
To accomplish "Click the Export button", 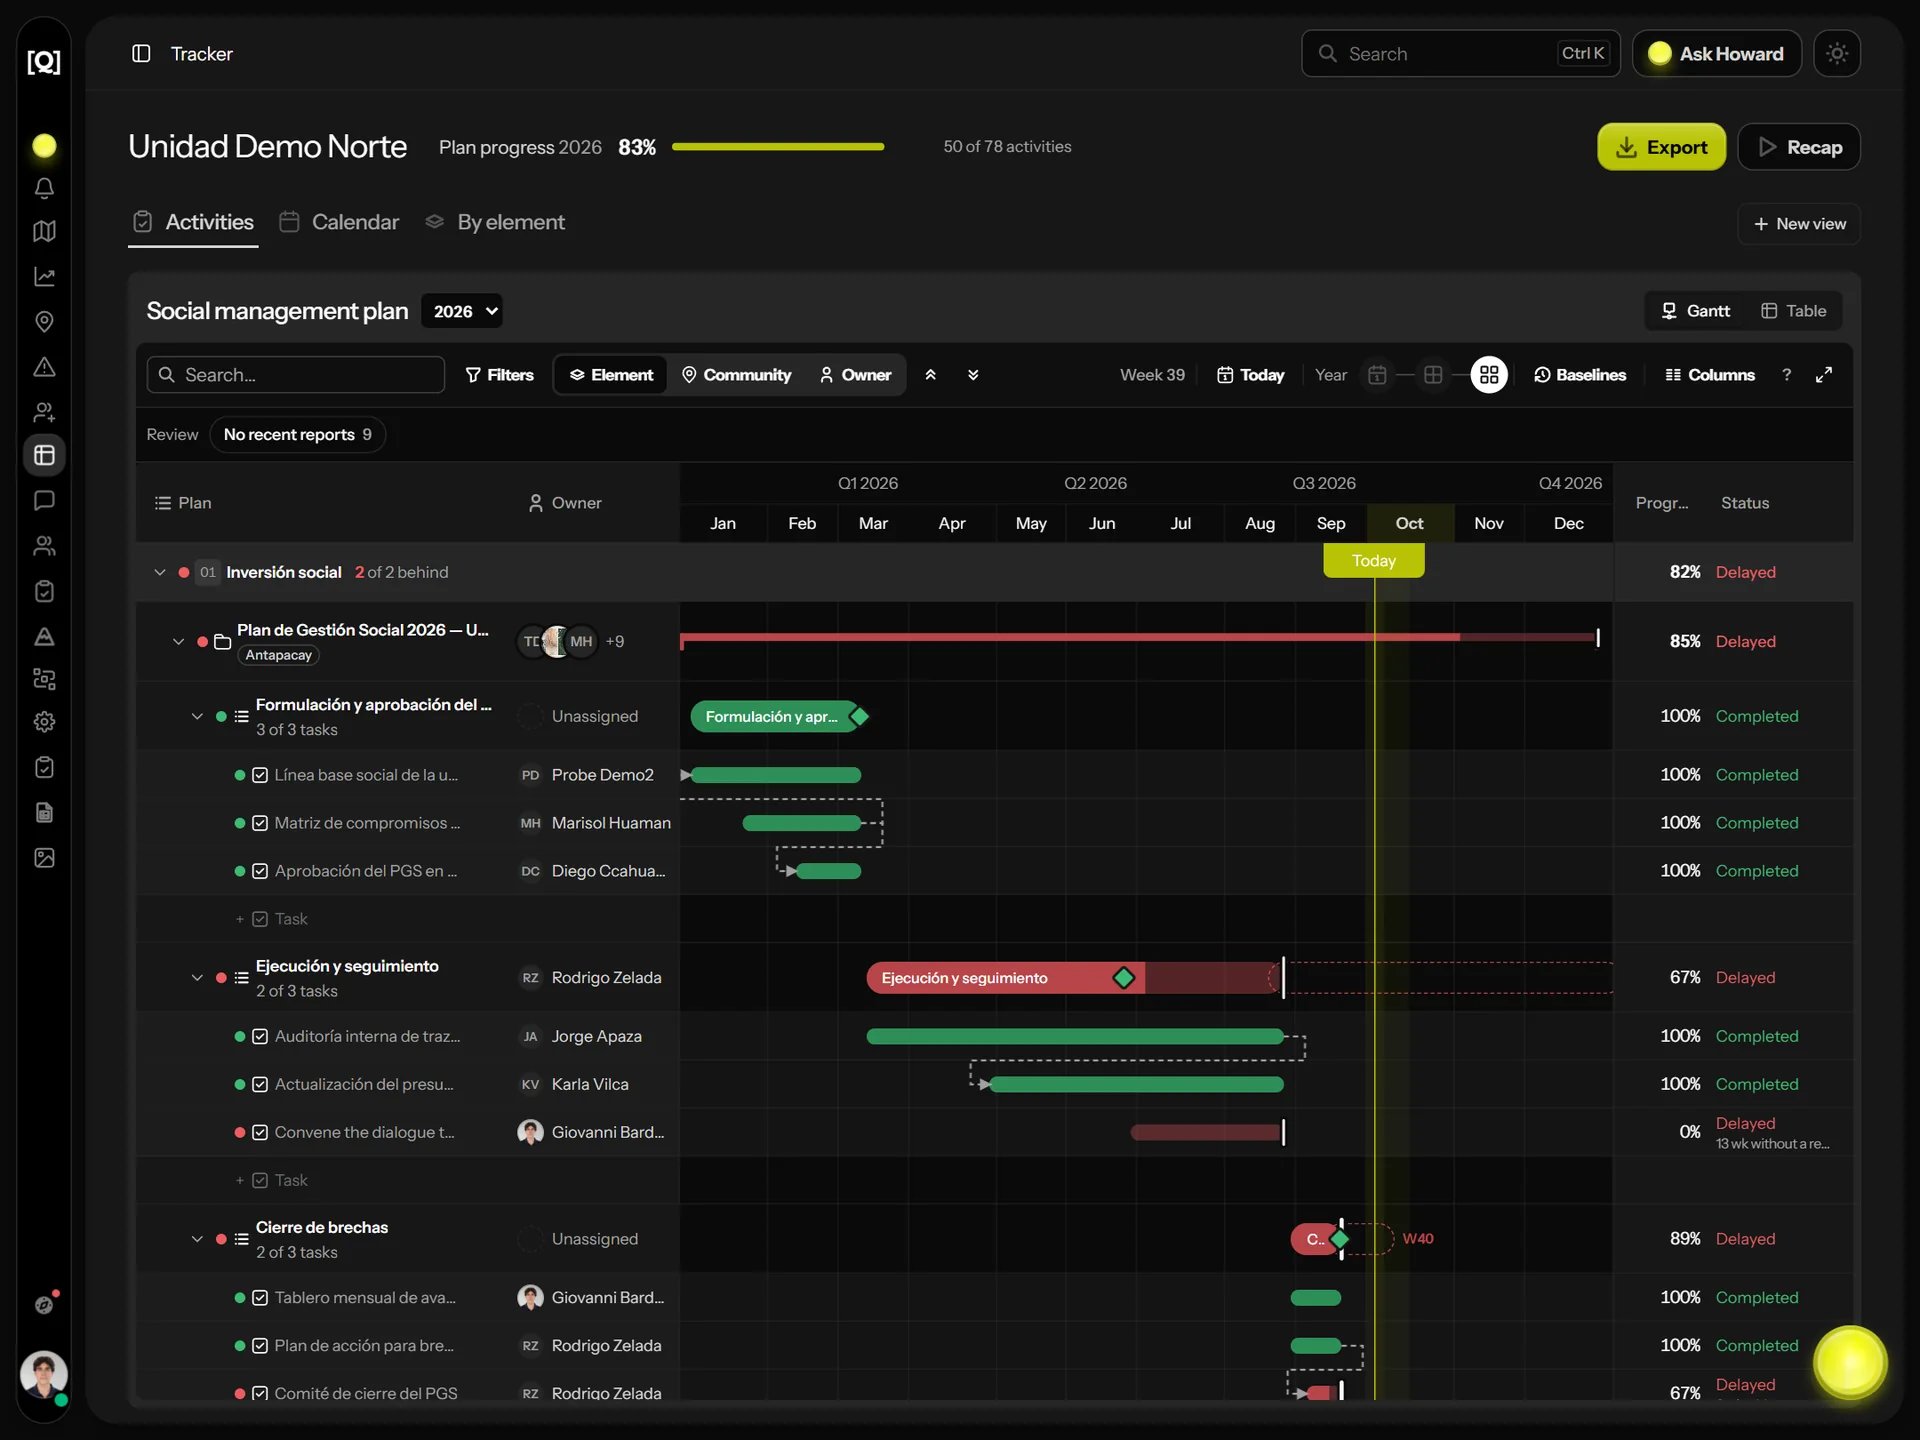I will 1661,147.
